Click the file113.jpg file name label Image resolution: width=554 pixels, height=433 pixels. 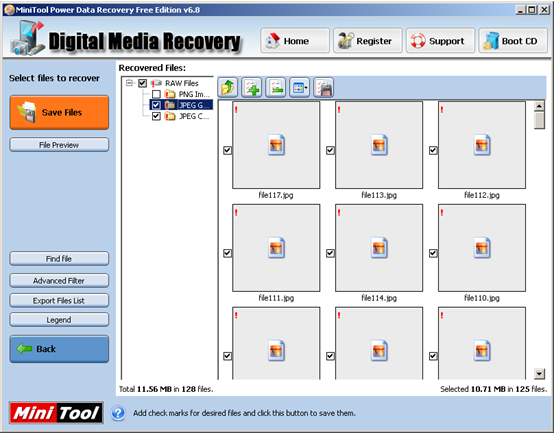coord(379,195)
